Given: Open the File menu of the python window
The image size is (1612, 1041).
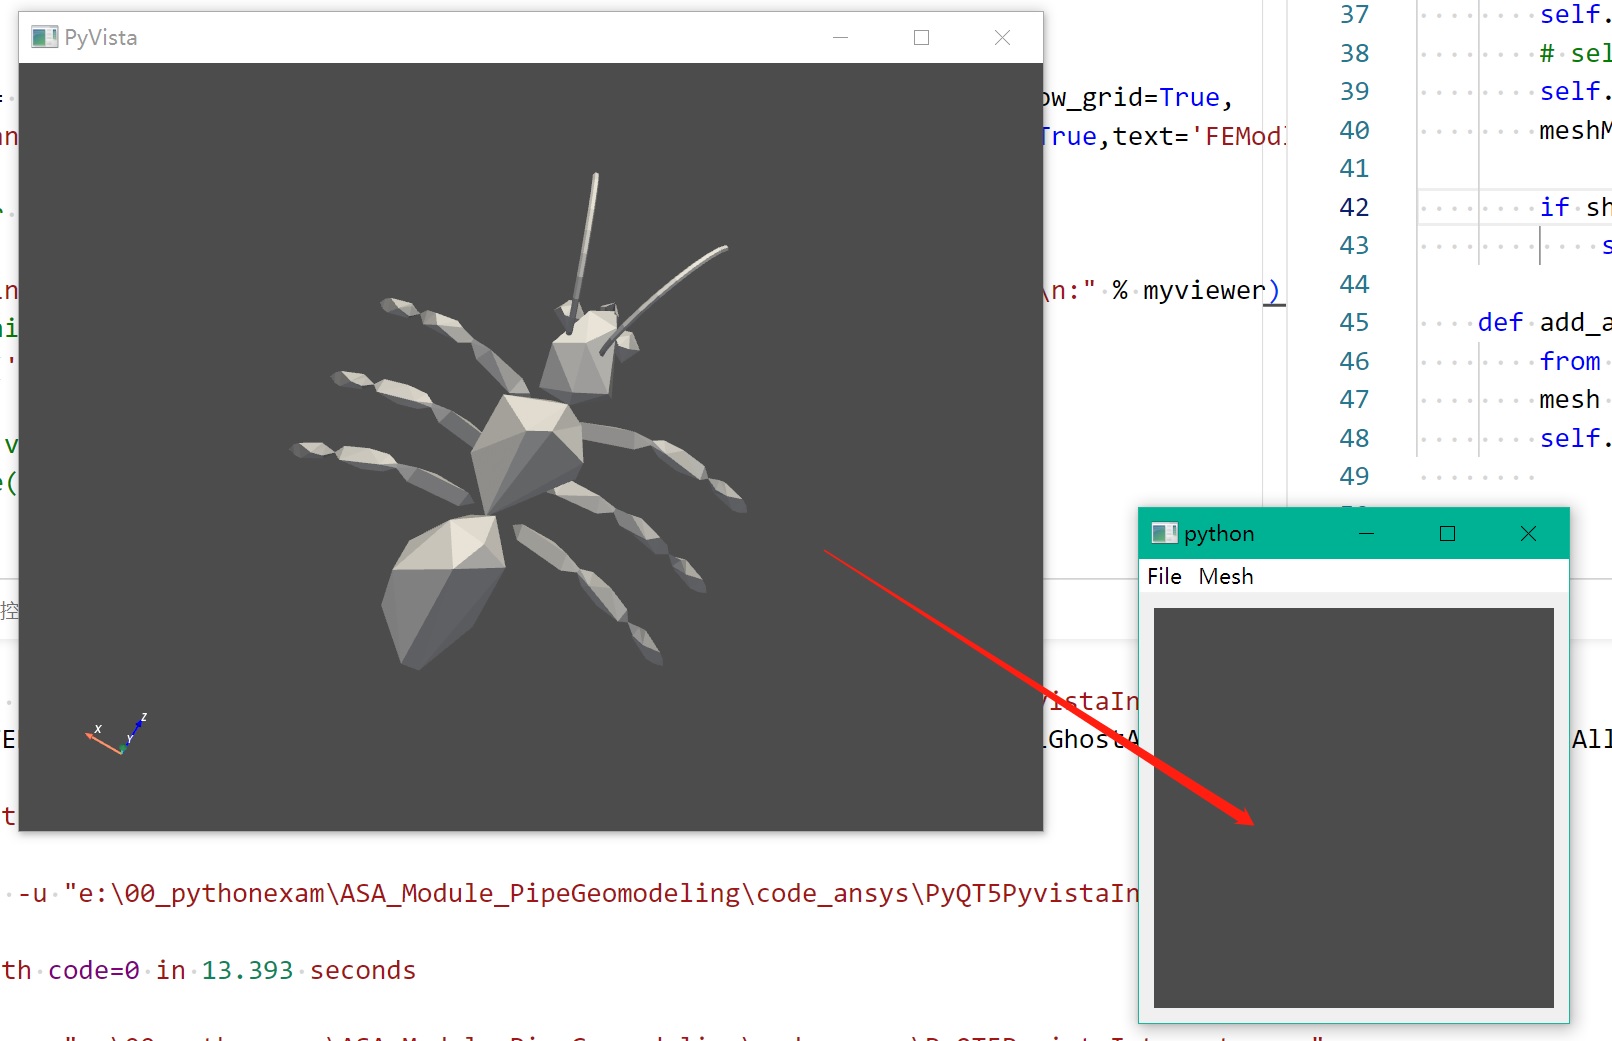Looking at the screenshot, I should tap(1165, 576).
